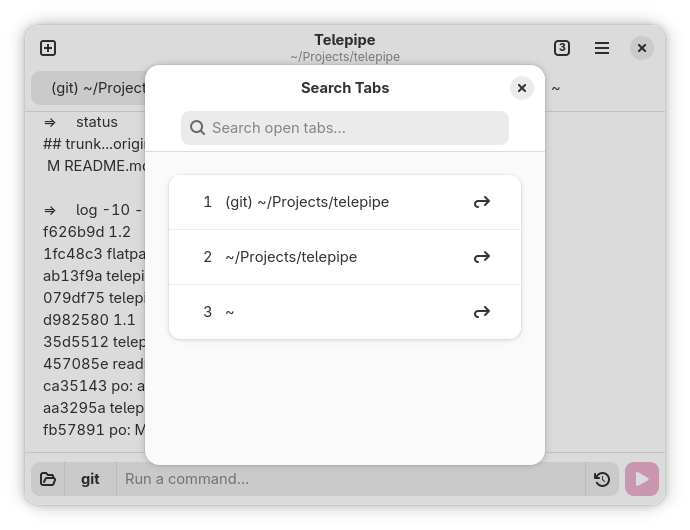Close the Telepipe window
The image size is (690, 530).
click(642, 48)
